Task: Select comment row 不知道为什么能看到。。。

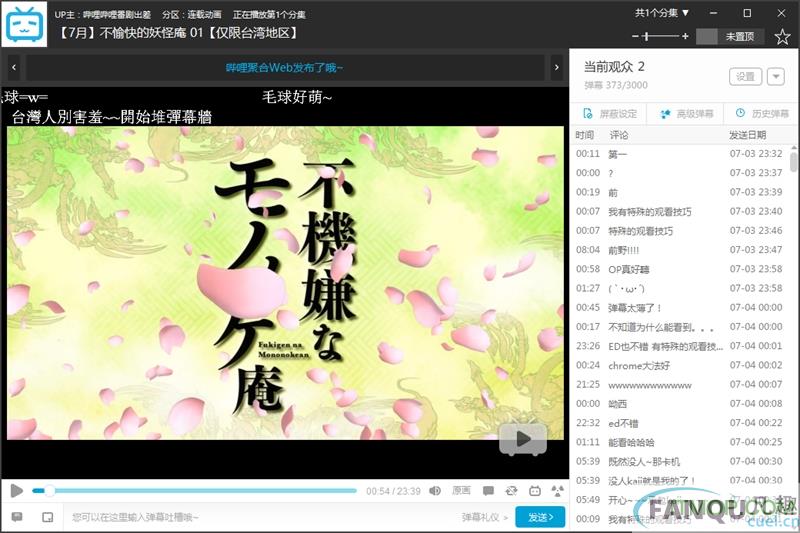Action: pyautogui.click(x=681, y=327)
